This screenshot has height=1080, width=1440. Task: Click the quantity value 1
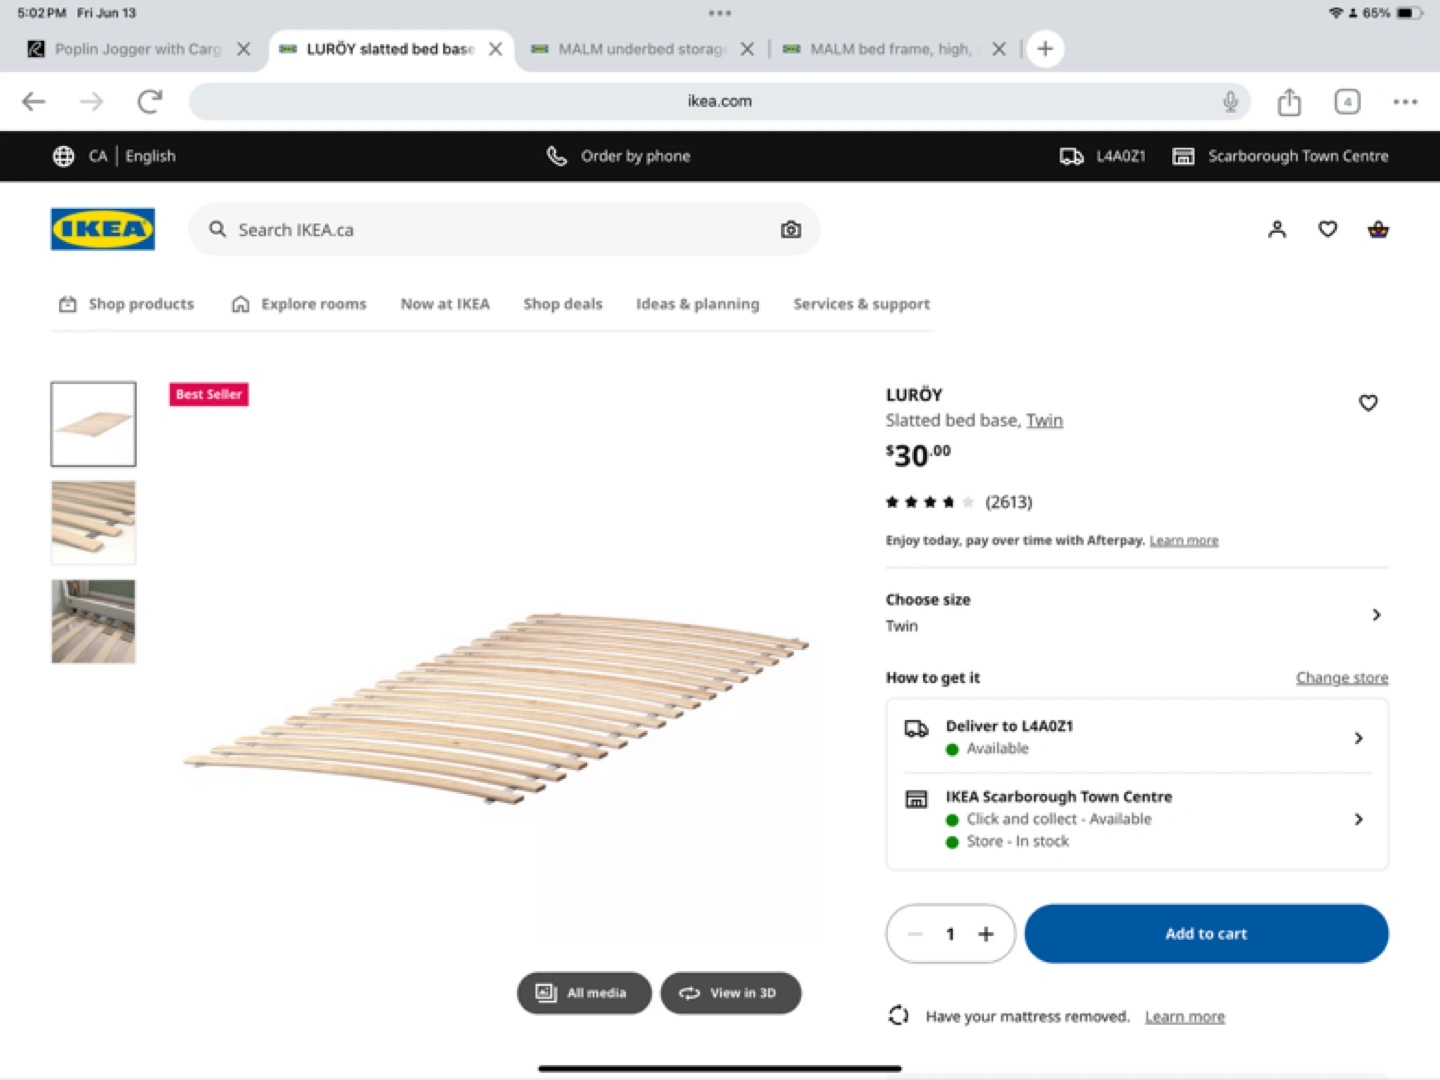950,934
